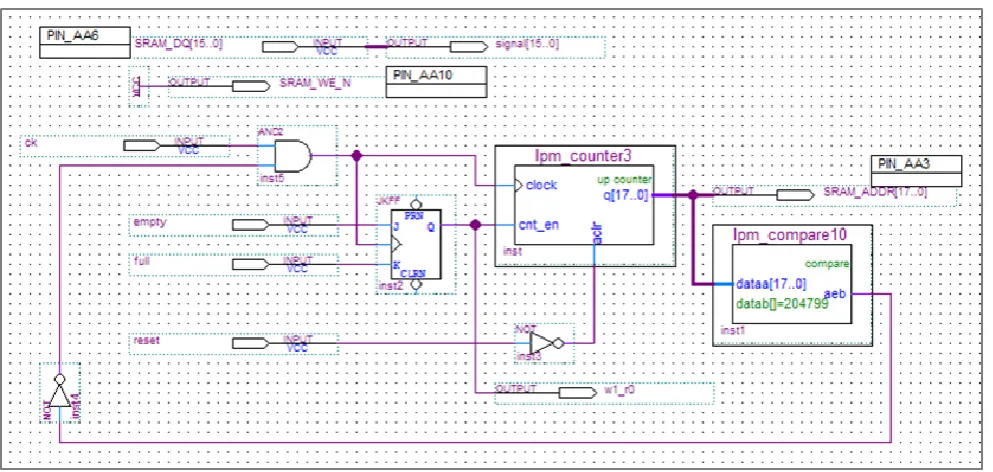Image resolution: width=993 pixels, height=472 pixels.
Task: Select the AND2 gate symbol inst5
Action: click(x=292, y=156)
